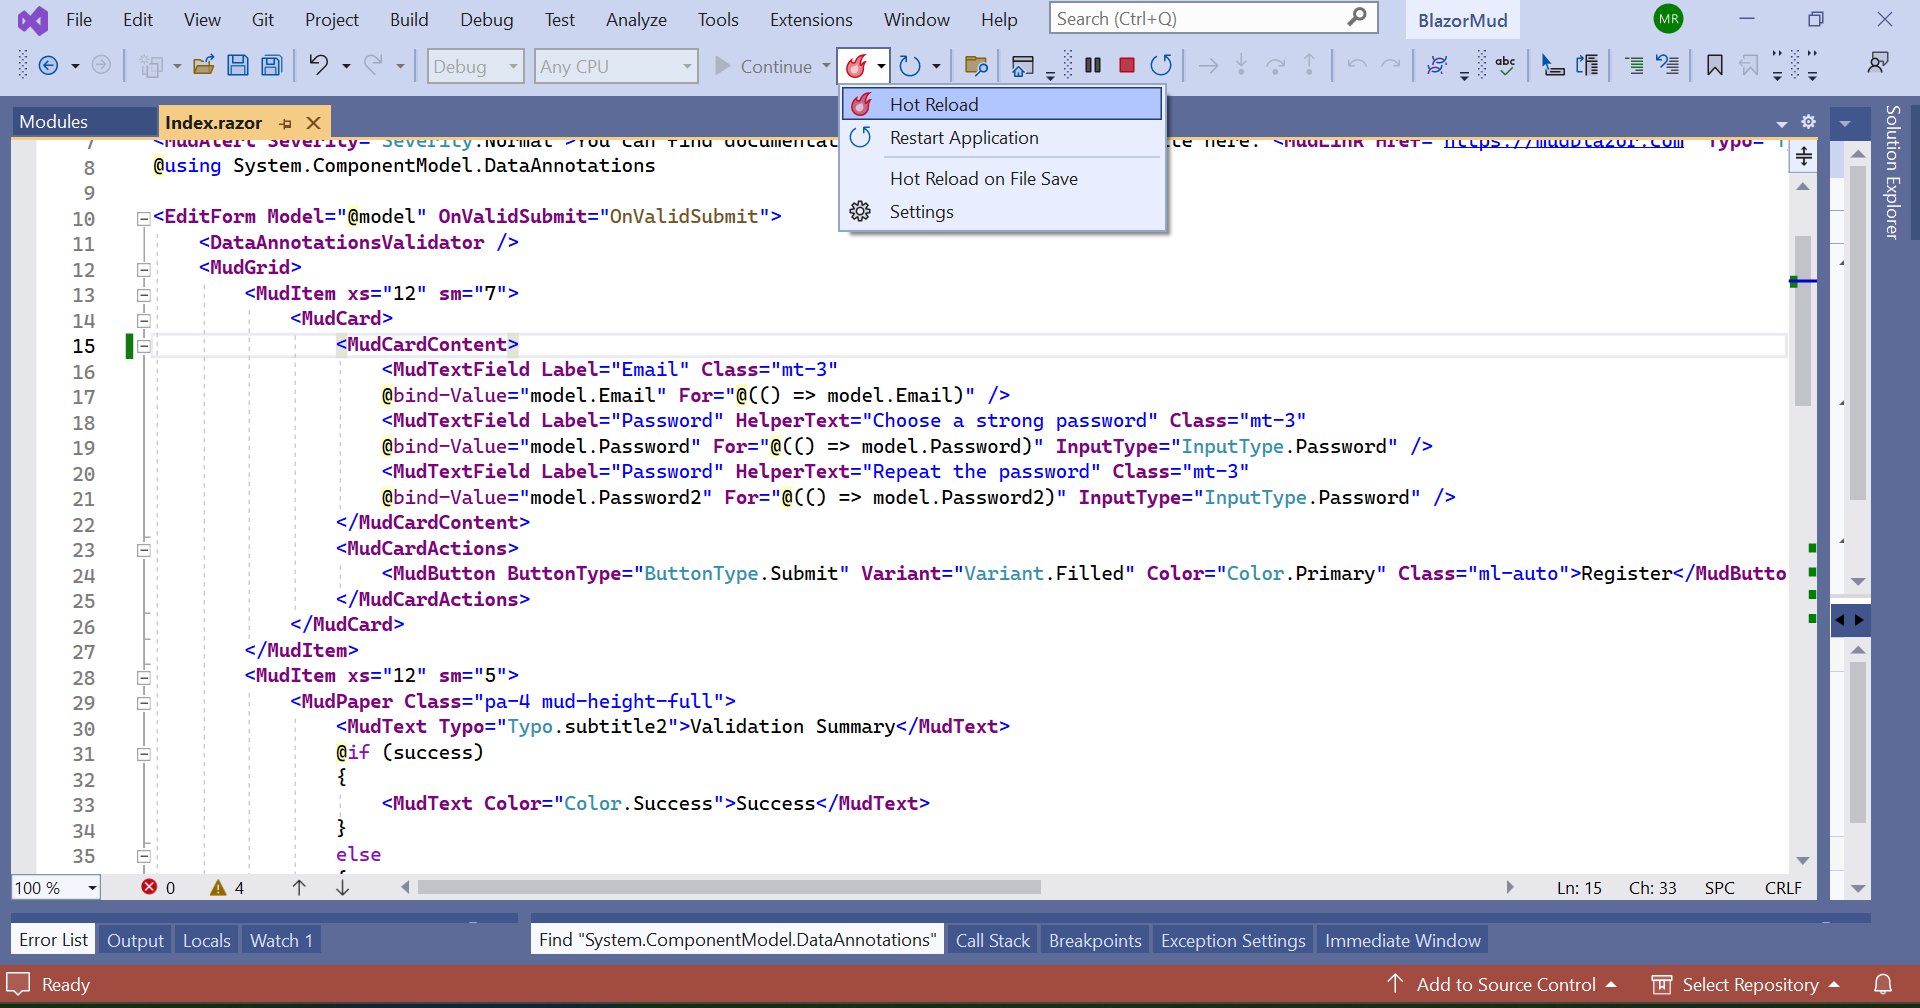The width and height of the screenshot is (1920, 1008).
Task: Pin the Index.razor tab
Action: pos(286,123)
